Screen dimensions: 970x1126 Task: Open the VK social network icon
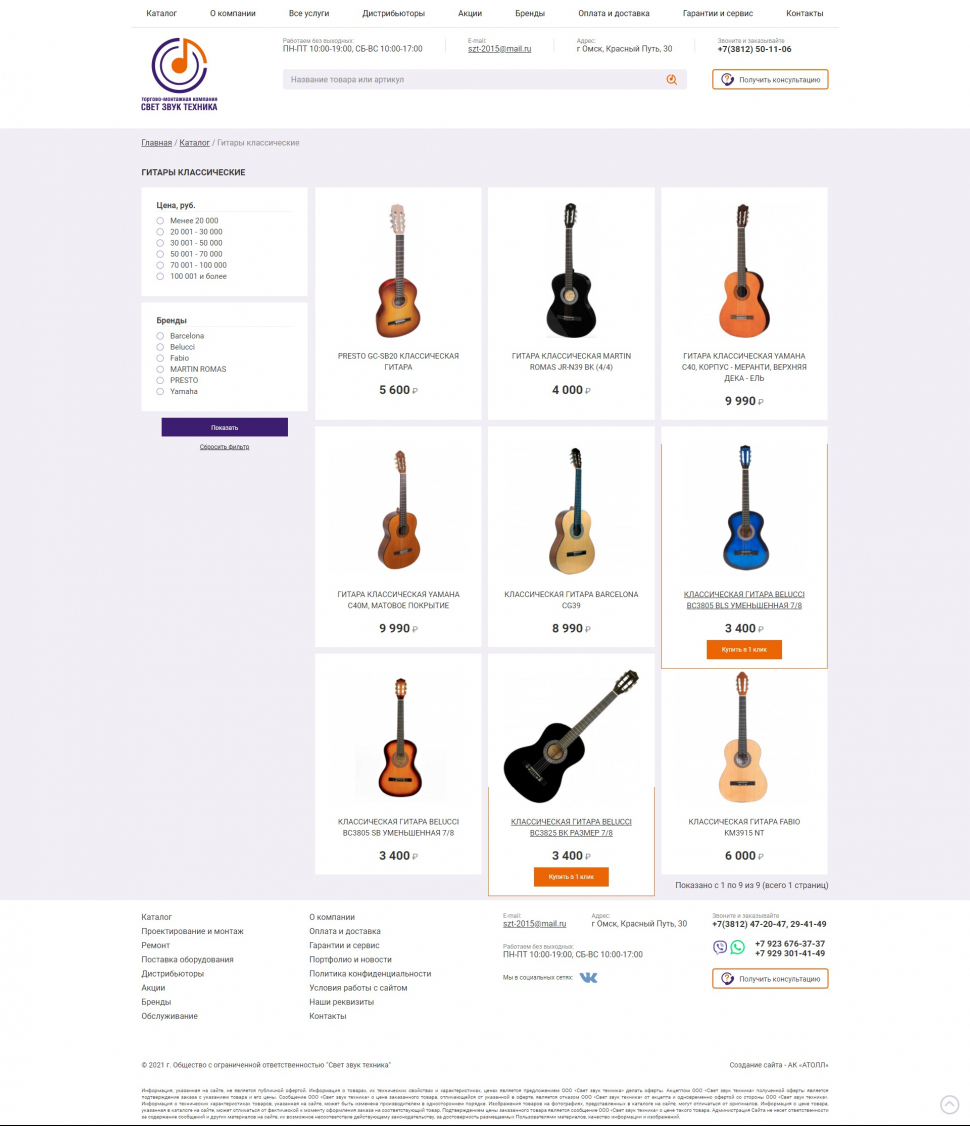(x=588, y=977)
